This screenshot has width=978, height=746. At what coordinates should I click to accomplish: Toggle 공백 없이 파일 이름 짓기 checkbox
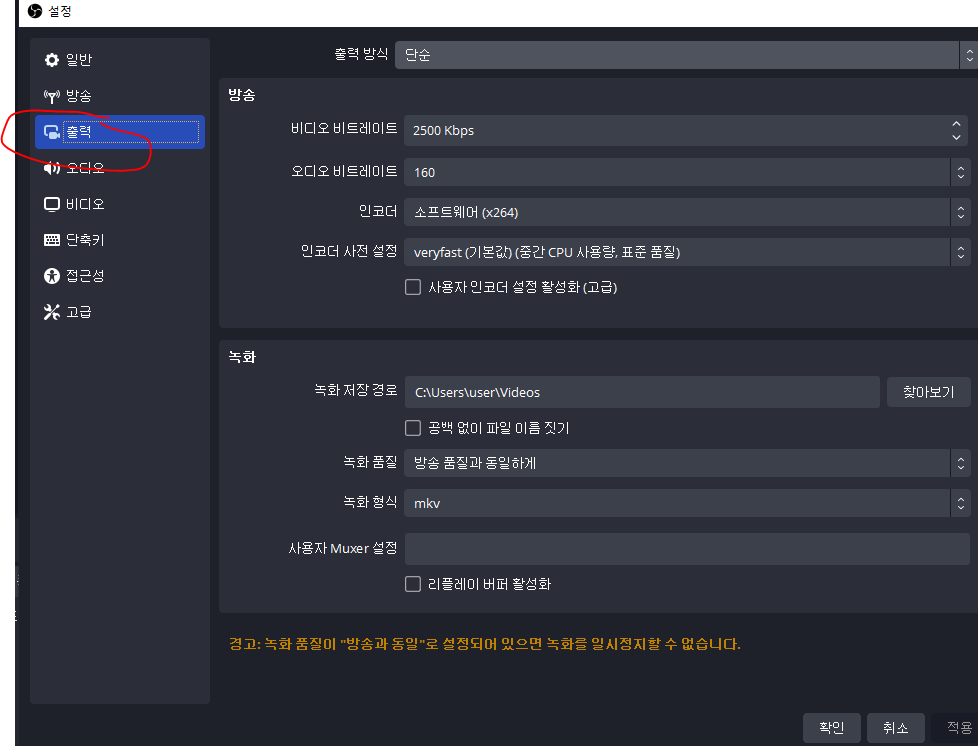[413, 428]
